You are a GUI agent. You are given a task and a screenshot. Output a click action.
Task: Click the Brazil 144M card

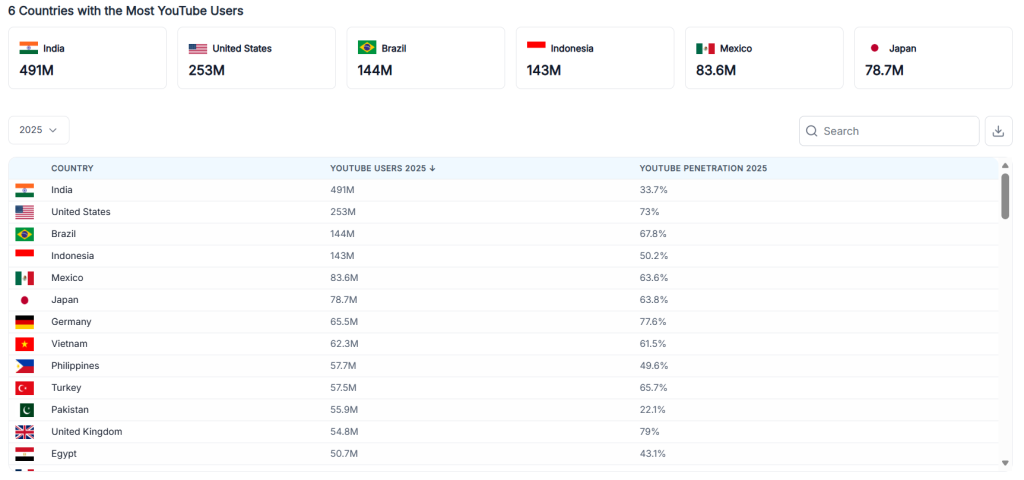pyautogui.click(x=426, y=57)
